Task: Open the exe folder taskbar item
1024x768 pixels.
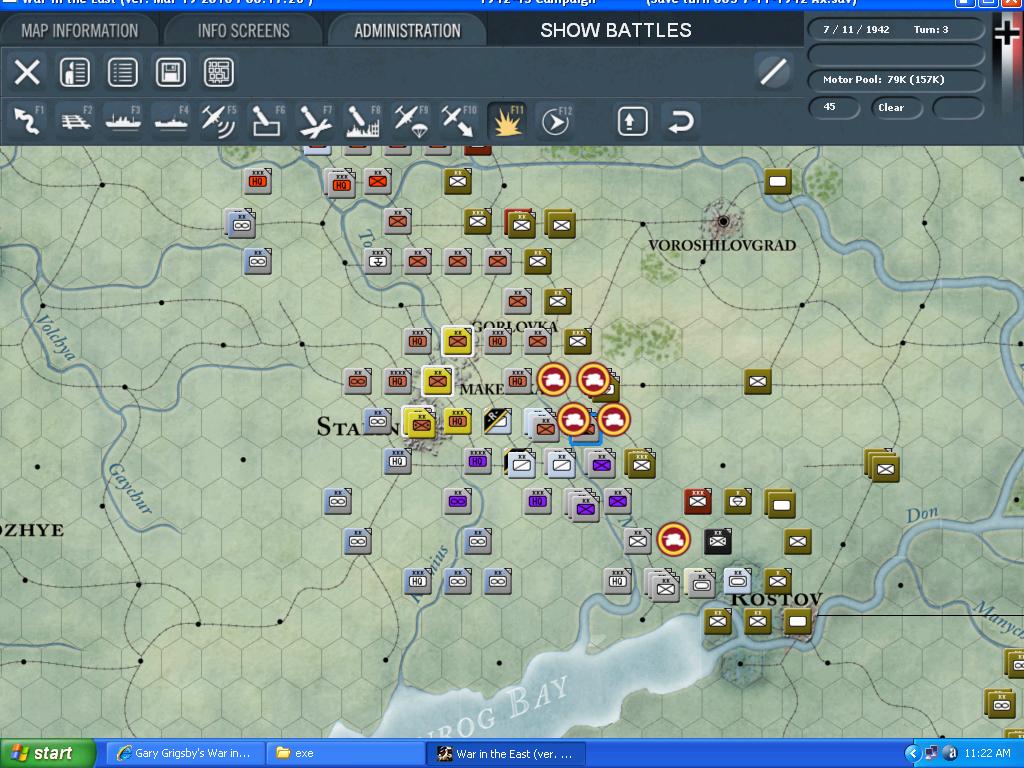Action: 346,754
